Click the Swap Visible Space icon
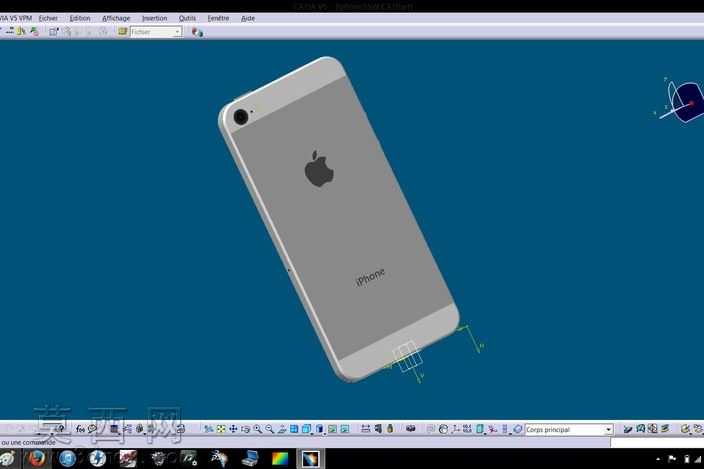The width and height of the screenshot is (704, 469). click(344, 429)
